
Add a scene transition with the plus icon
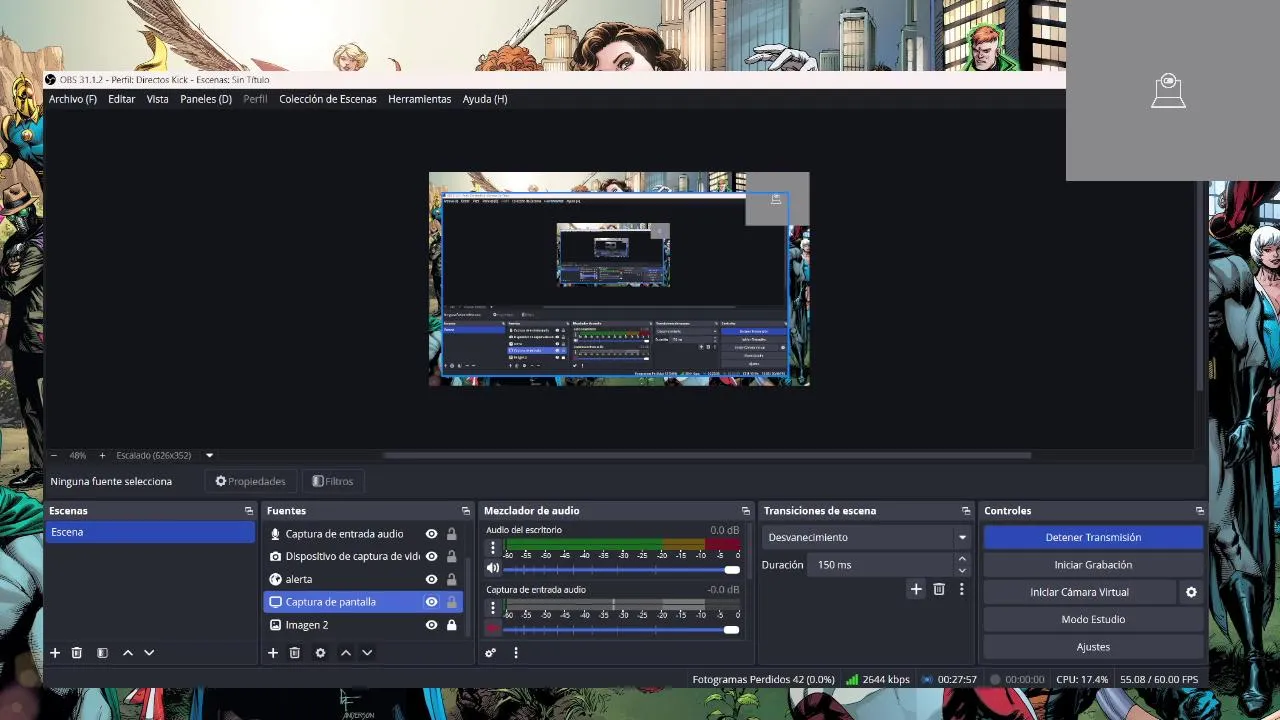click(x=915, y=589)
